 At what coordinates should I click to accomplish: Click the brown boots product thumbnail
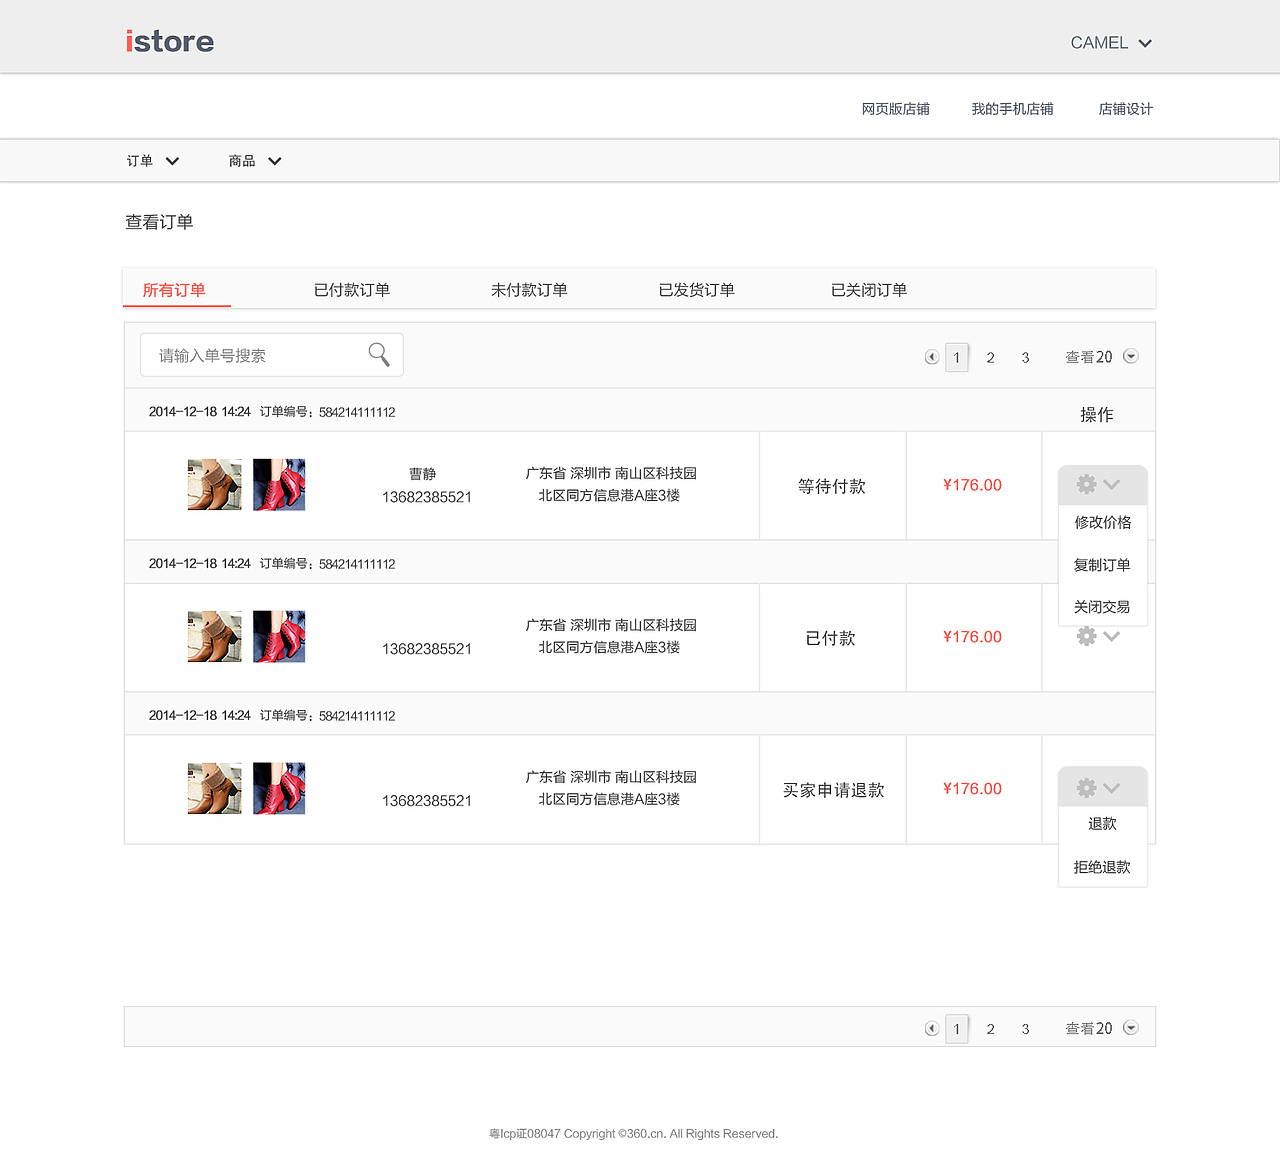(213, 484)
